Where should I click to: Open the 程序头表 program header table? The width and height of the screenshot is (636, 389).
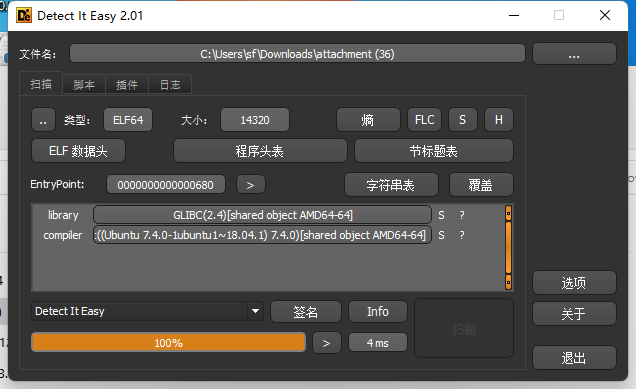click(x=260, y=151)
